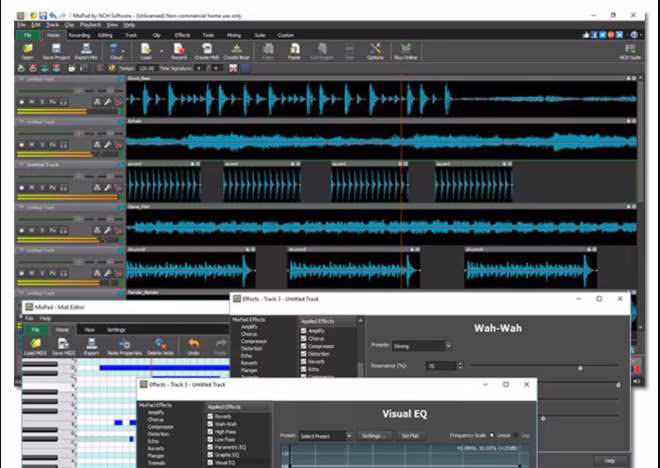The height and width of the screenshot is (468, 660).
Task: Switch to the Recording ribbon tab
Action: click(x=79, y=35)
